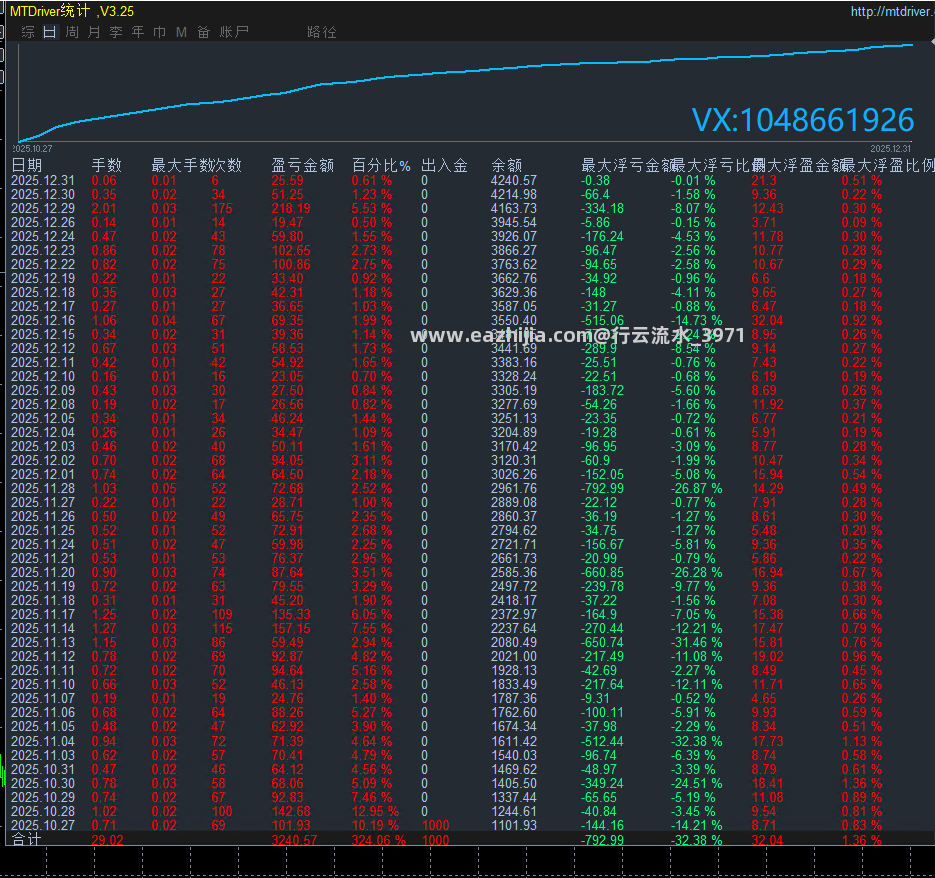Open the 备 tab
This screenshot has height=878, width=935.
[203, 32]
